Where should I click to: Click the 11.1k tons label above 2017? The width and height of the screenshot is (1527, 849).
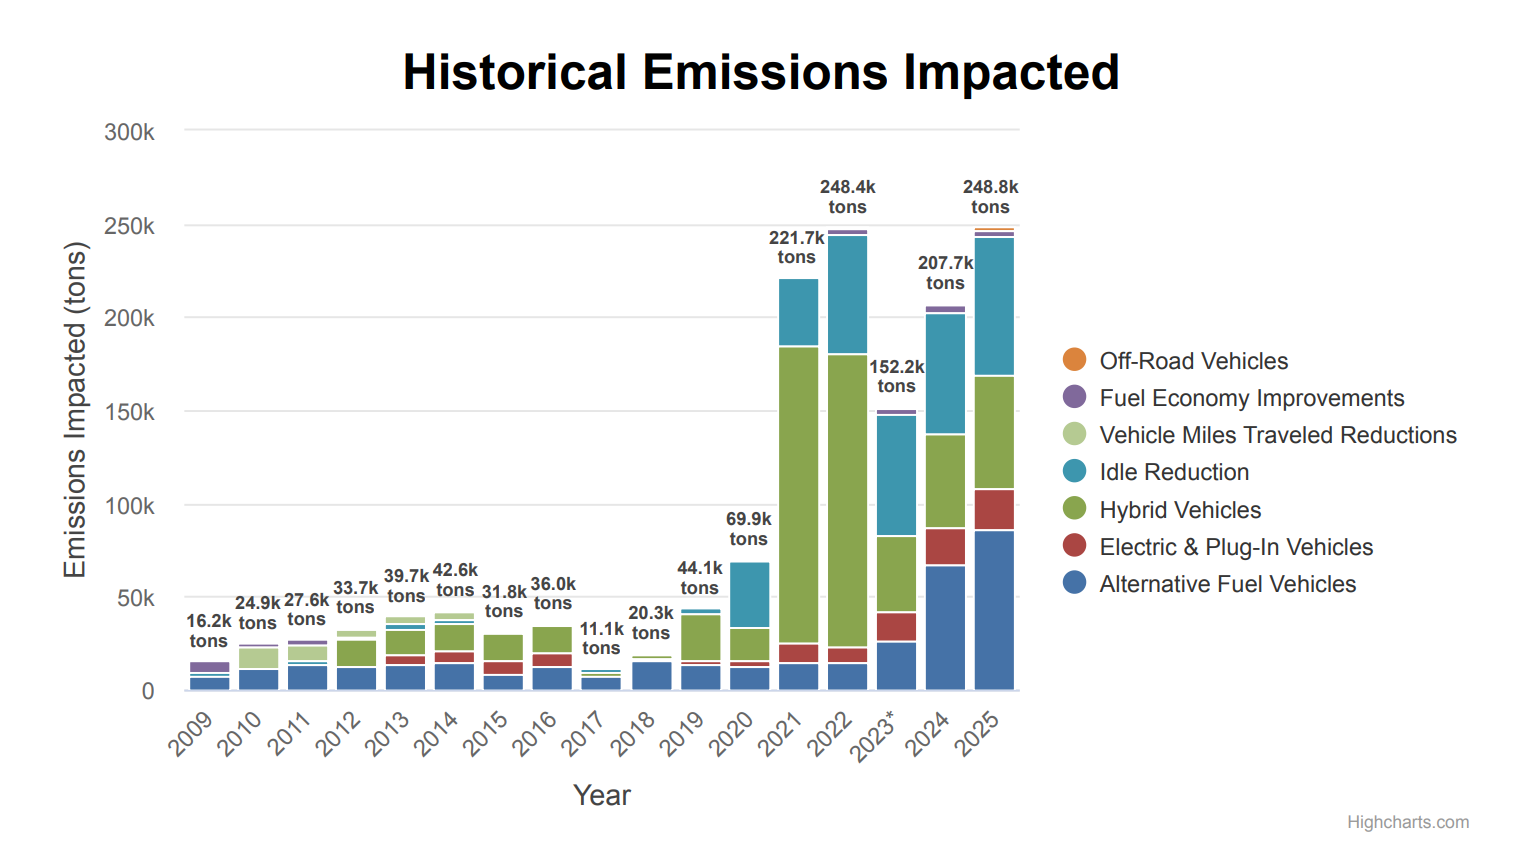601,638
